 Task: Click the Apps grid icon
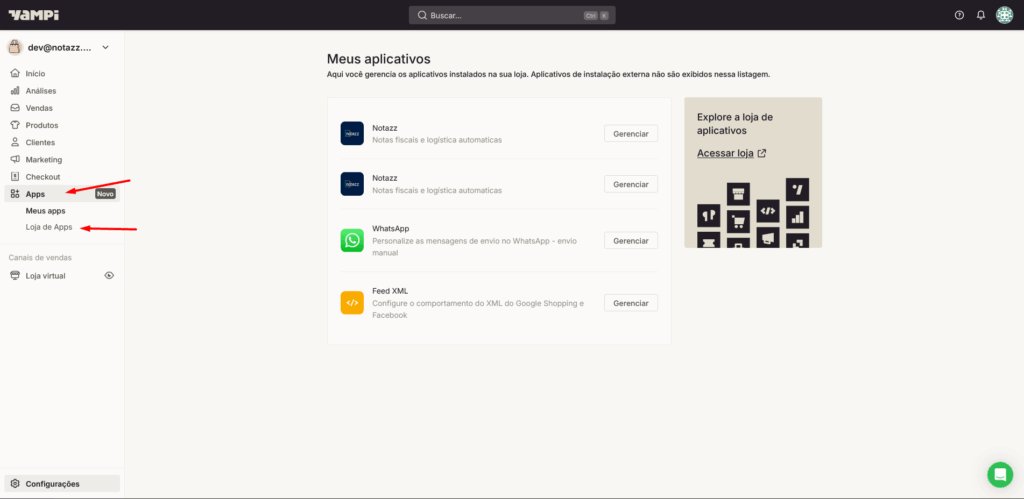[x=15, y=194]
